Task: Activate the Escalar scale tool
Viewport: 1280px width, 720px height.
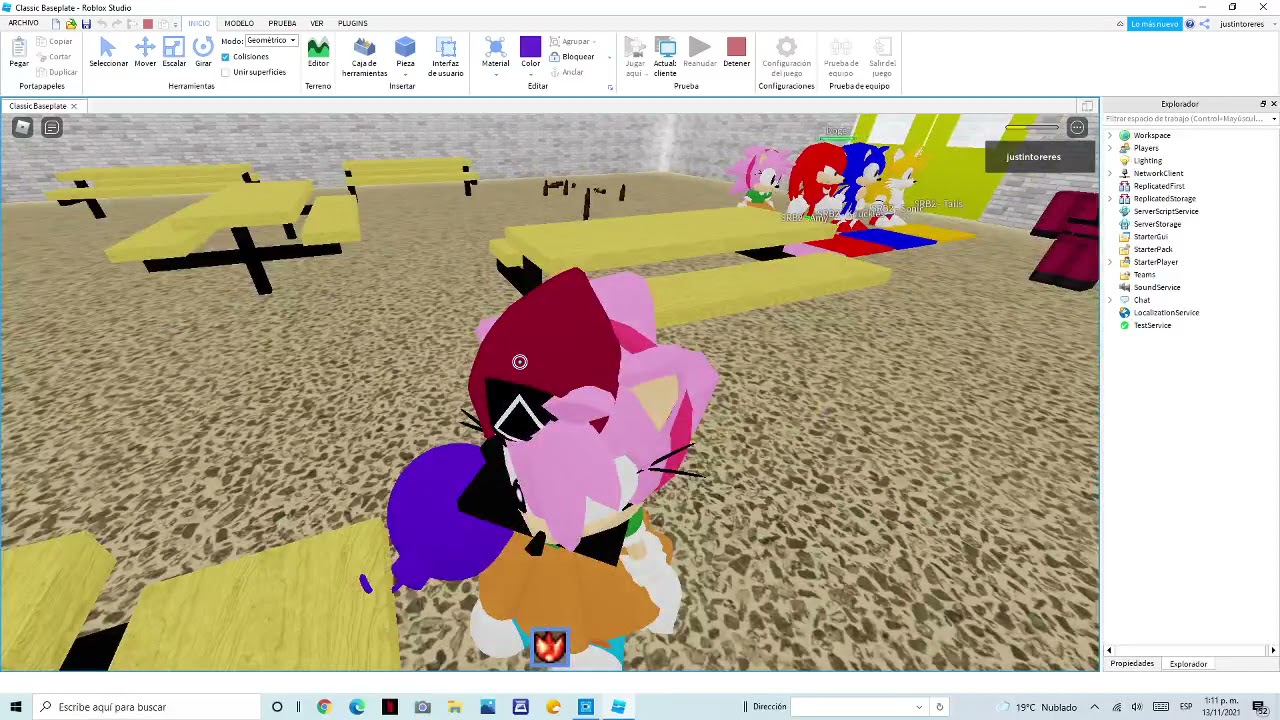Action: 174,52
